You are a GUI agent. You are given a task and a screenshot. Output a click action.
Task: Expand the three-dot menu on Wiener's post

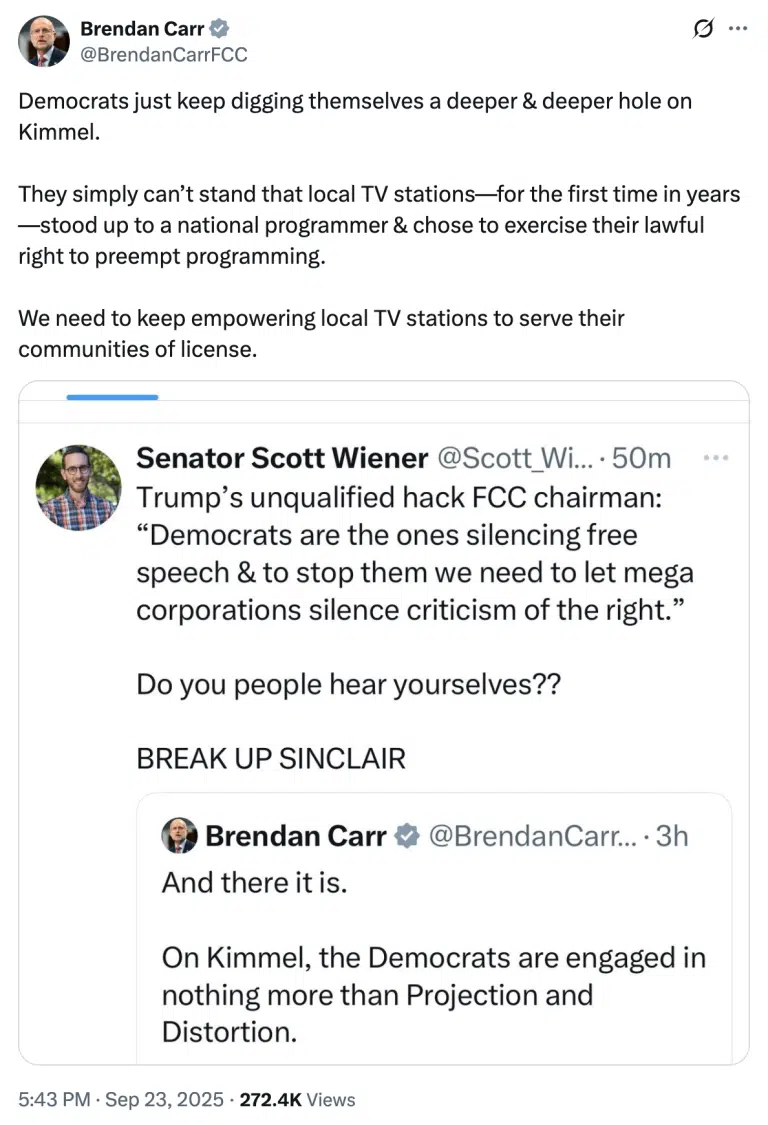[716, 458]
